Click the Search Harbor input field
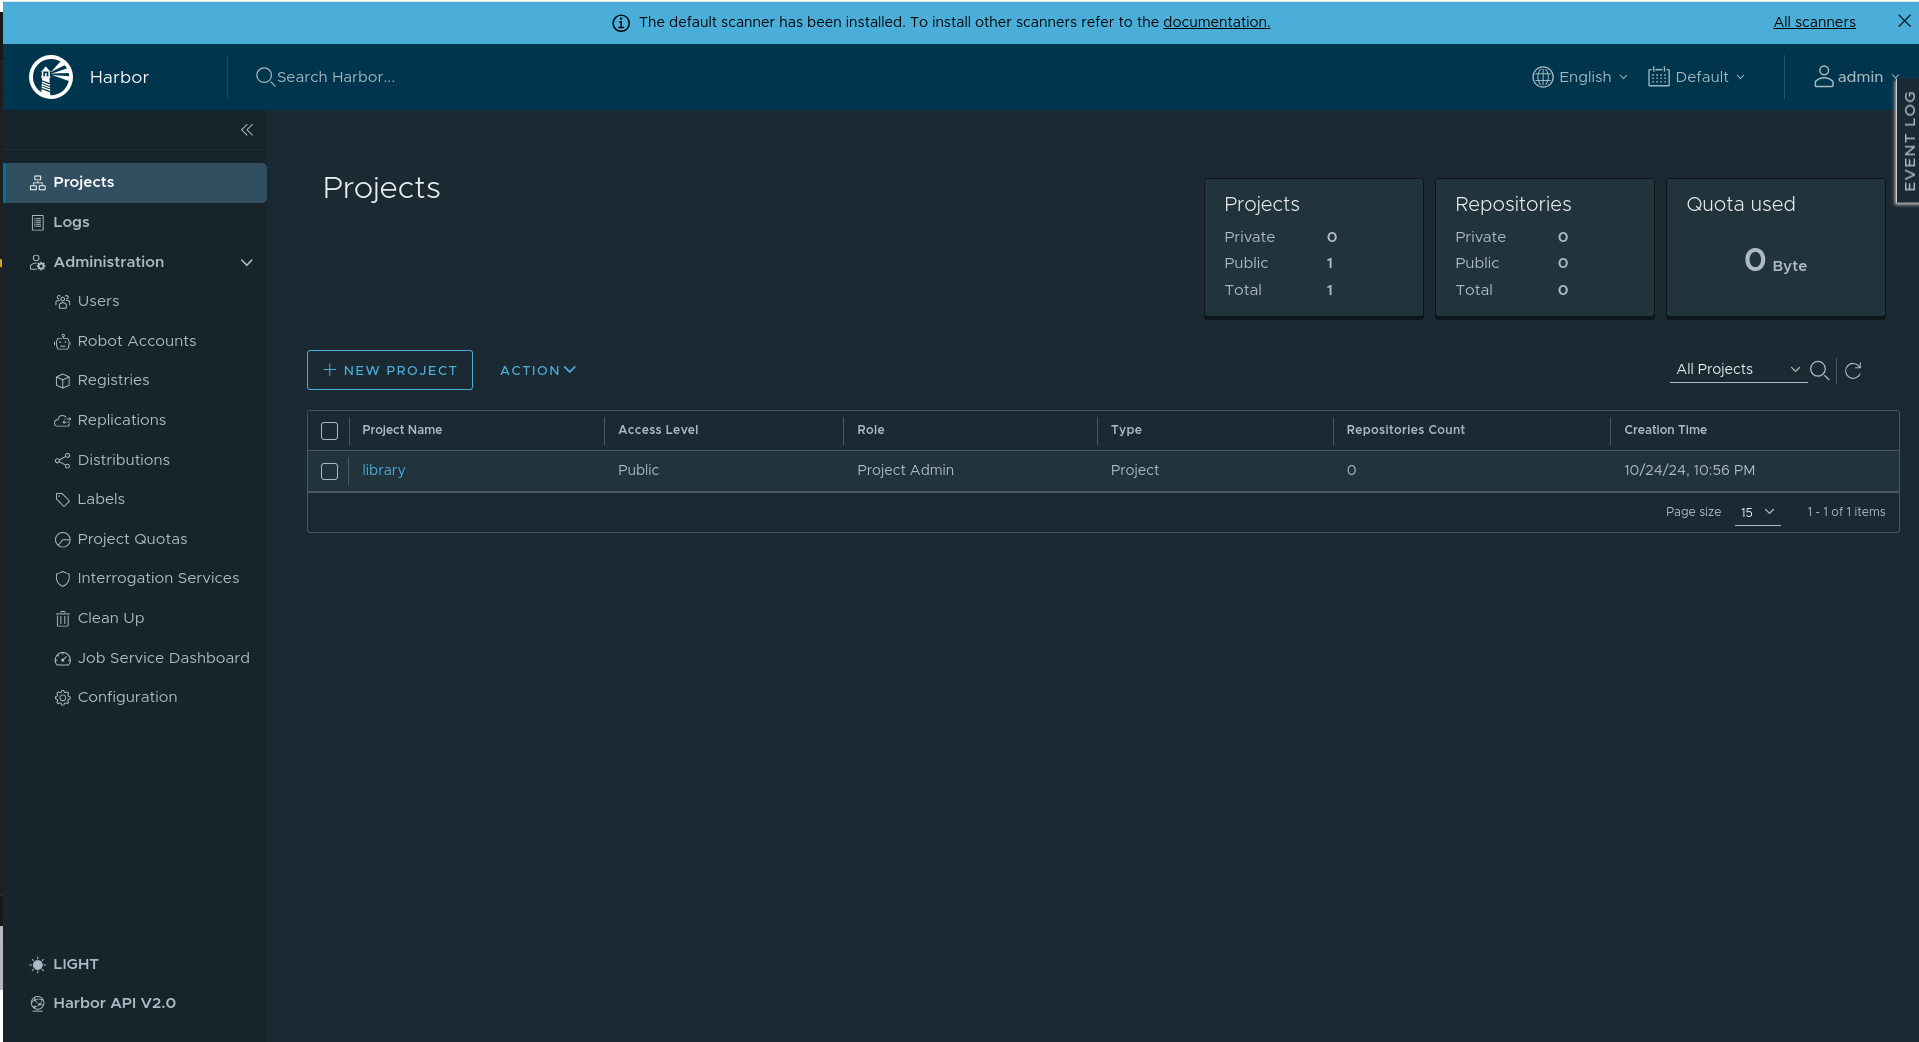This screenshot has width=1919, height=1042. [x=336, y=77]
